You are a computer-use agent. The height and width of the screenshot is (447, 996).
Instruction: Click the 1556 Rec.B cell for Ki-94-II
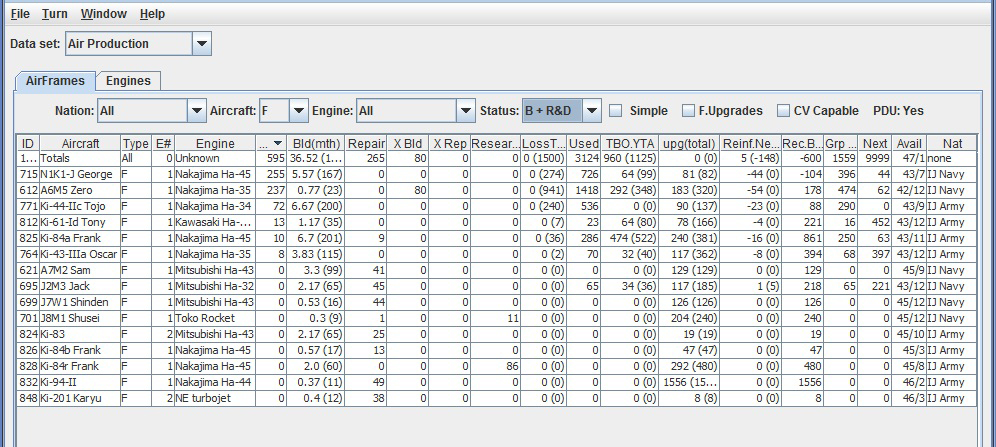pyautogui.click(x=803, y=382)
